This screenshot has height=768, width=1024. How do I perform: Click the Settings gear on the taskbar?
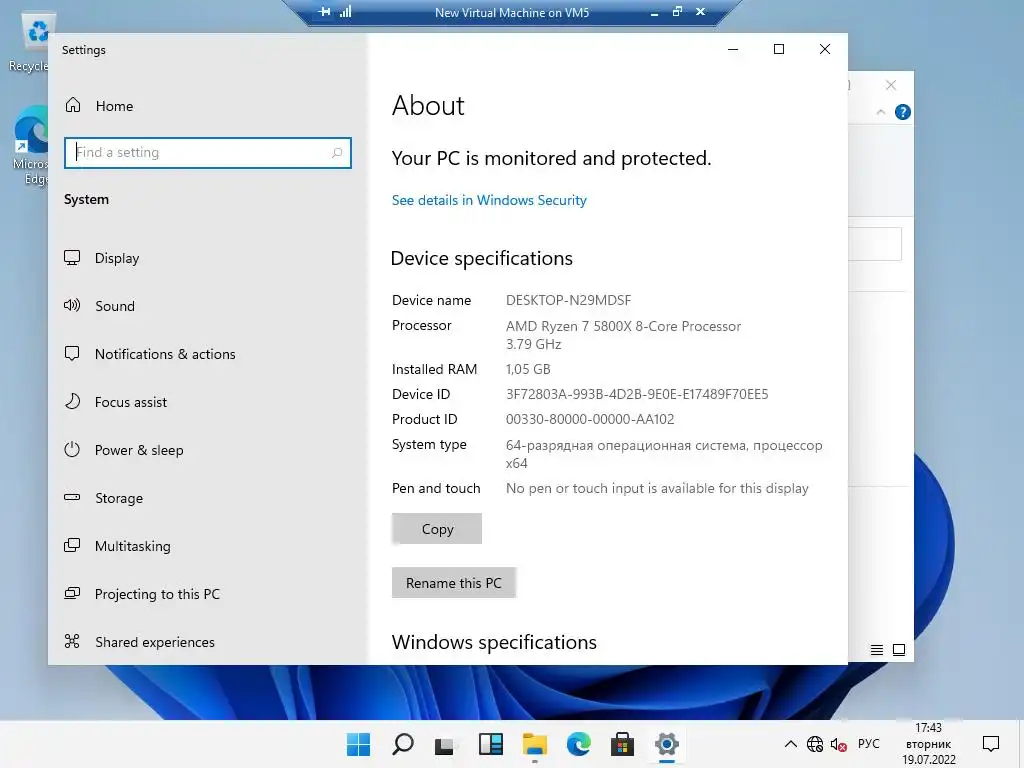coord(666,744)
